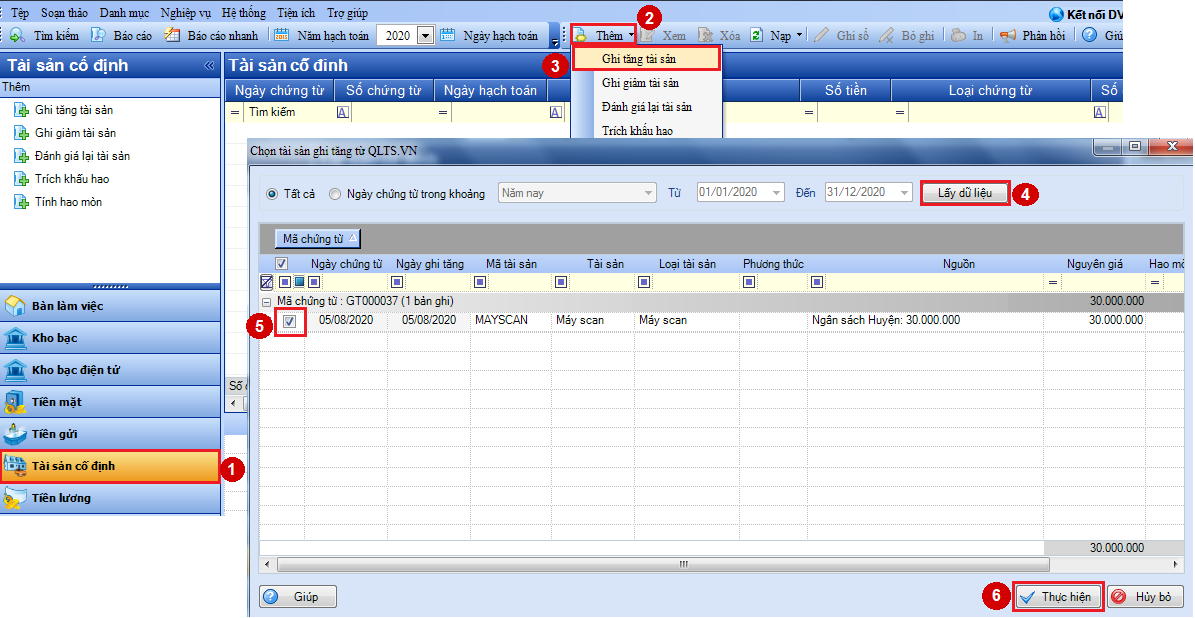Click the Xóa toolbar item
The width and height of the screenshot is (1195, 618).
[719, 35]
